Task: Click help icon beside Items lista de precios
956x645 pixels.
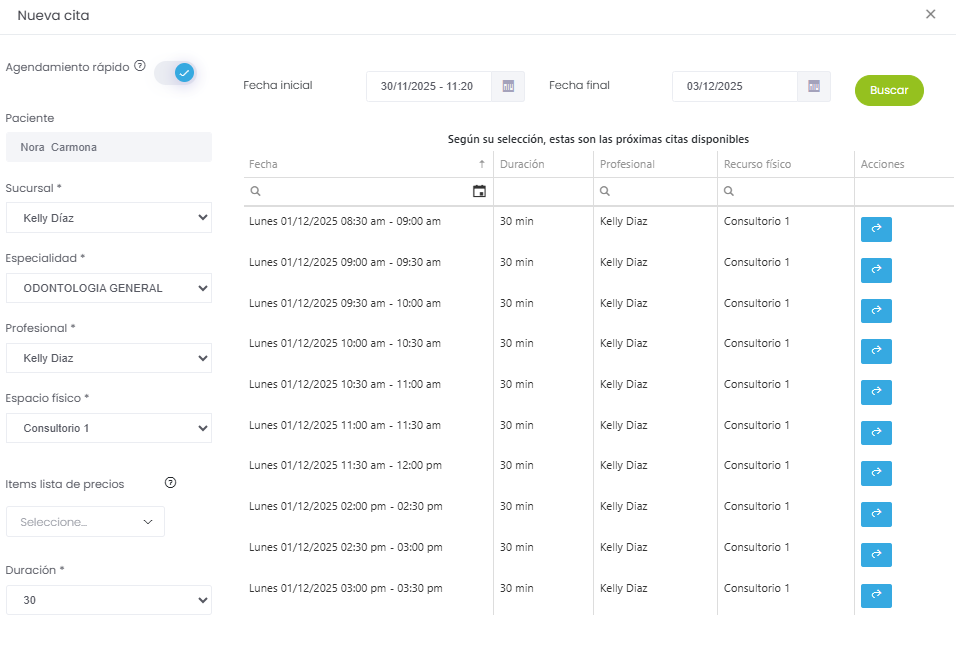Action: 170,483
